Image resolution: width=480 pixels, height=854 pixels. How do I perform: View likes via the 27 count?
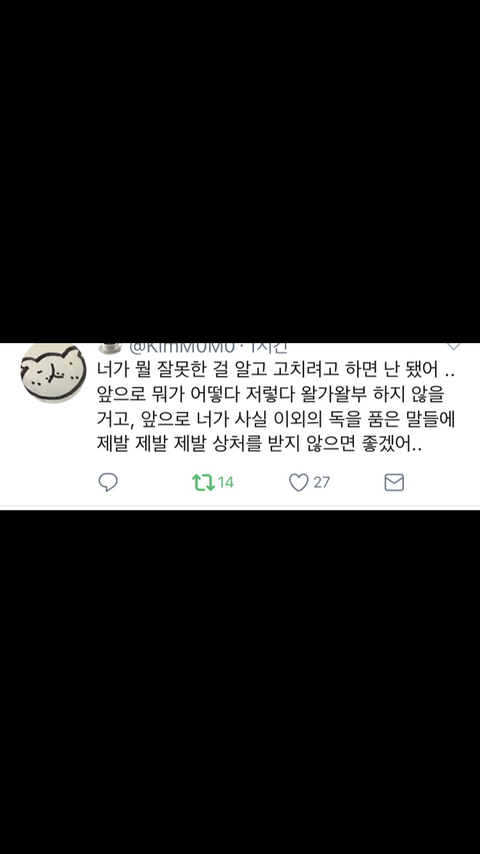[x=321, y=482]
